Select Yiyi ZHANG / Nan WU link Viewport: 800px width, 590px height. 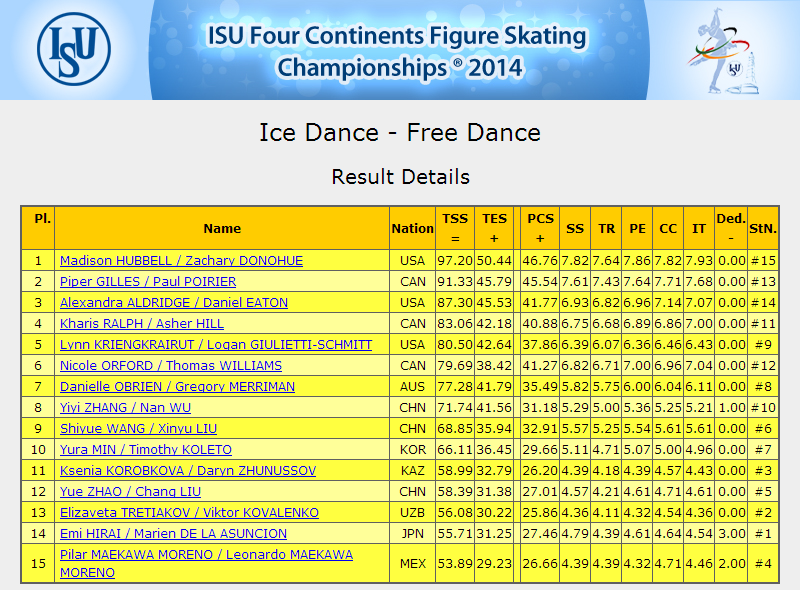126,407
